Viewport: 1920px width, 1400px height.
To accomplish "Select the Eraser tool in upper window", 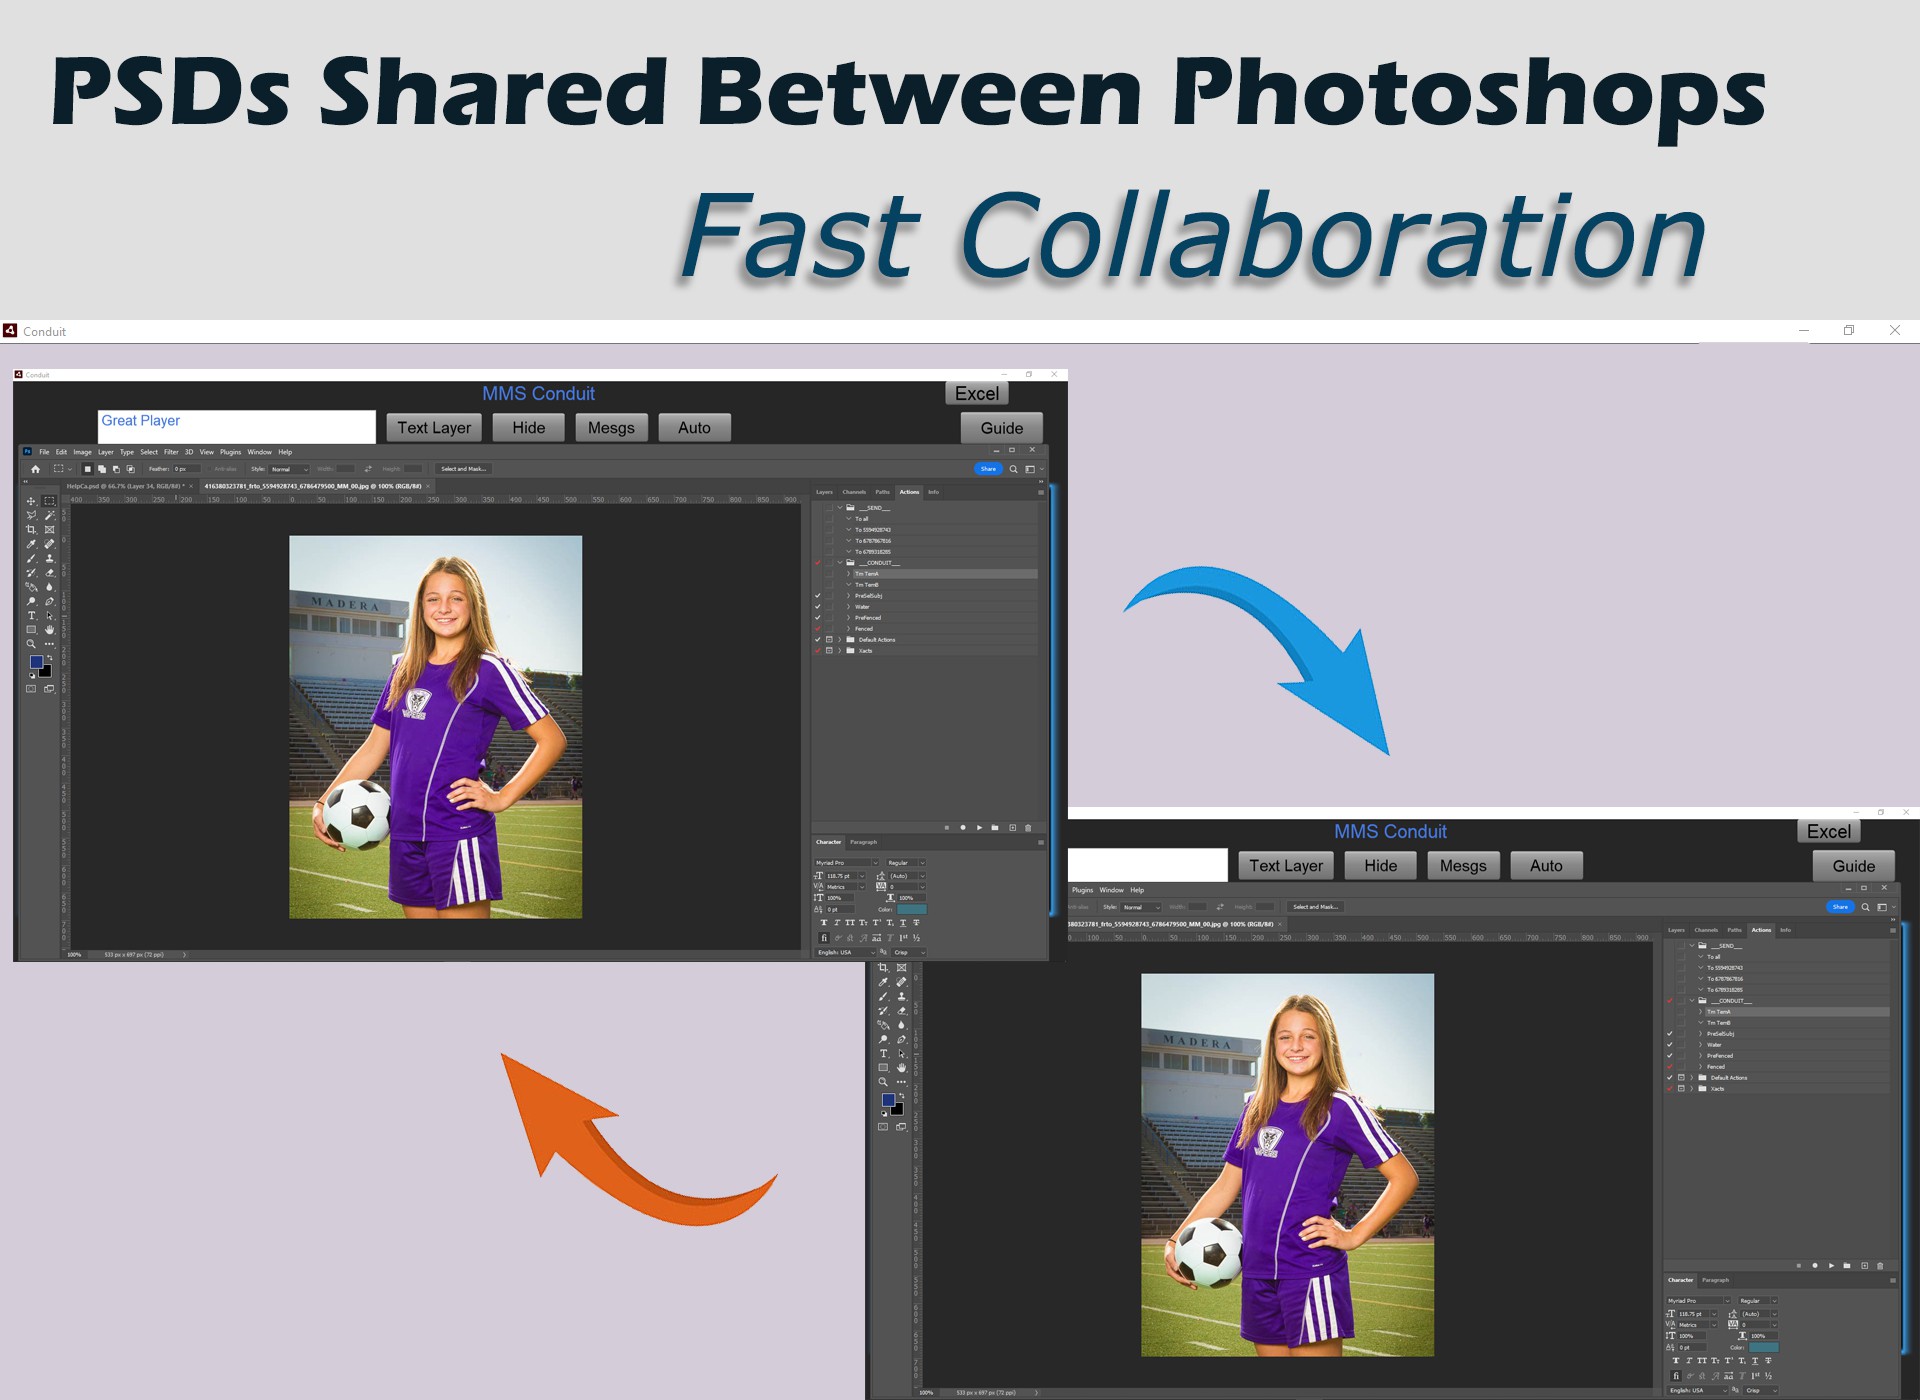I will pyautogui.click(x=49, y=573).
